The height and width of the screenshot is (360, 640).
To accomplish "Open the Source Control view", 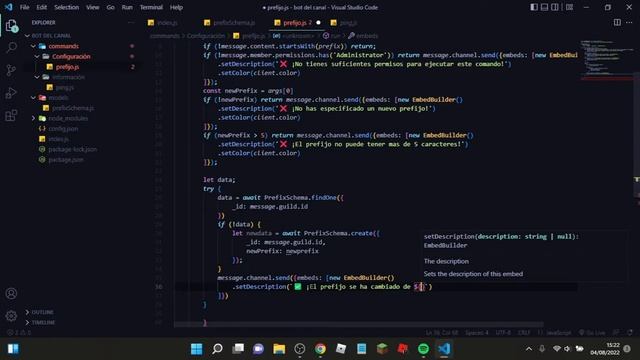I will point(11,70).
